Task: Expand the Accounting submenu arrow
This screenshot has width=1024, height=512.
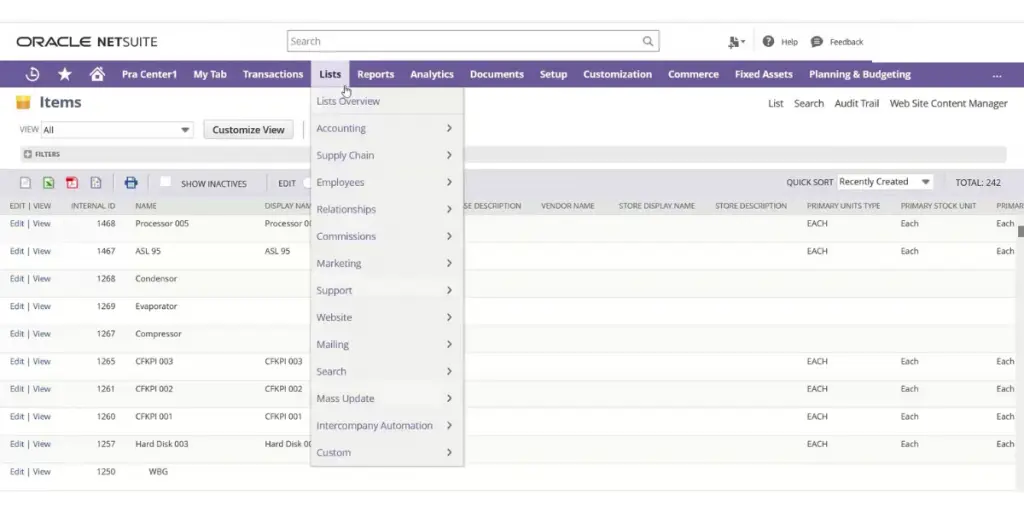Action: tap(449, 128)
